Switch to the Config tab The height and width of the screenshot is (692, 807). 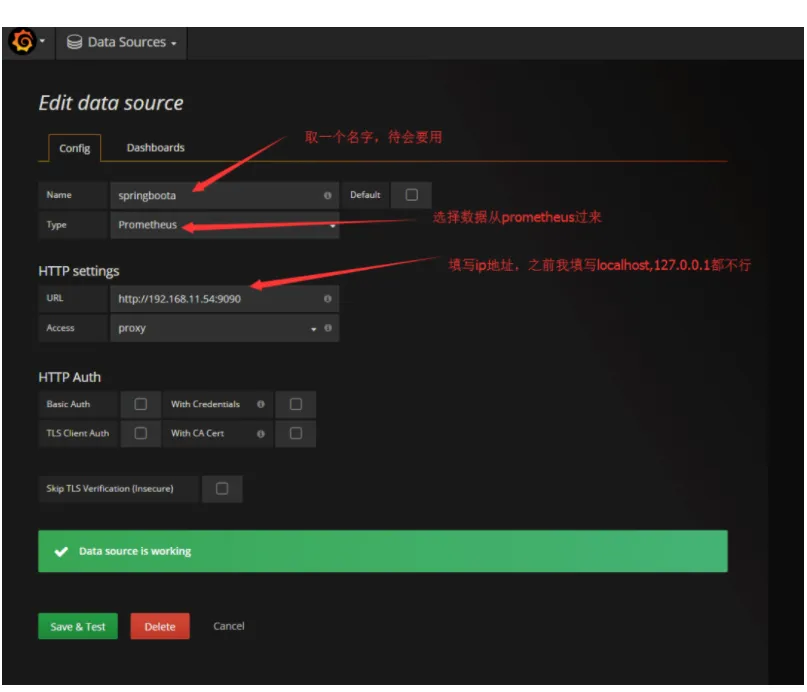pos(75,148)
